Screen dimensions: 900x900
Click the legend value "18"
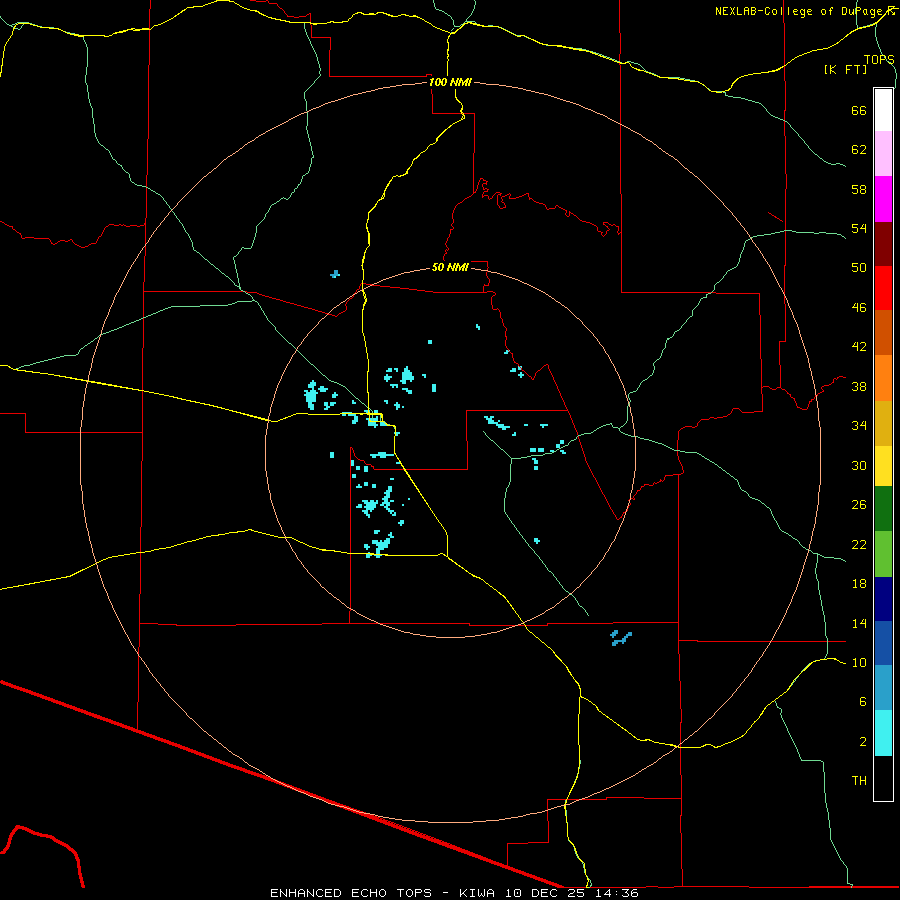[x=859, y=584]
